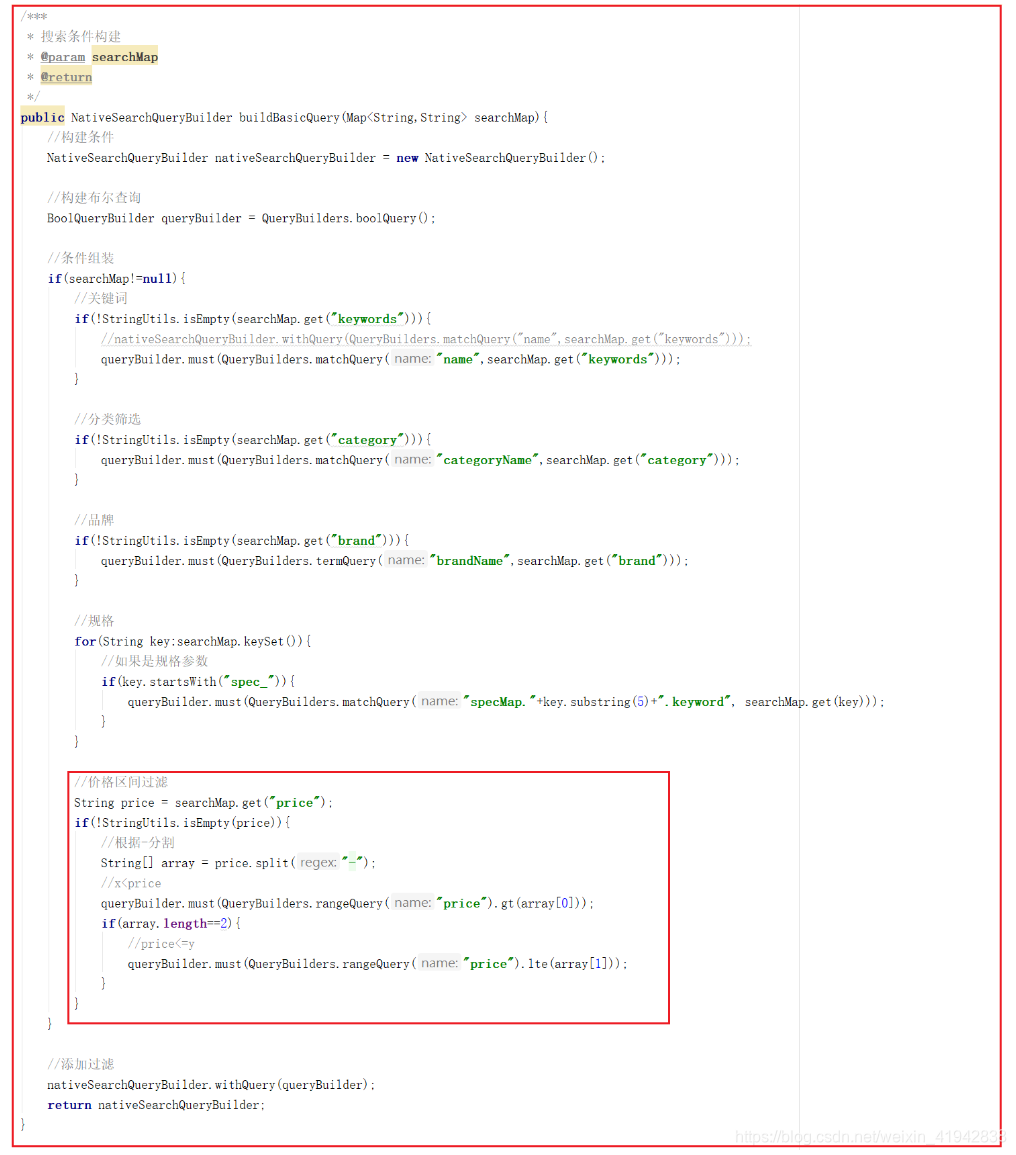Click the "//x<price" comment
This screenshot has height=1155, width=1016.
click(130, 883)
